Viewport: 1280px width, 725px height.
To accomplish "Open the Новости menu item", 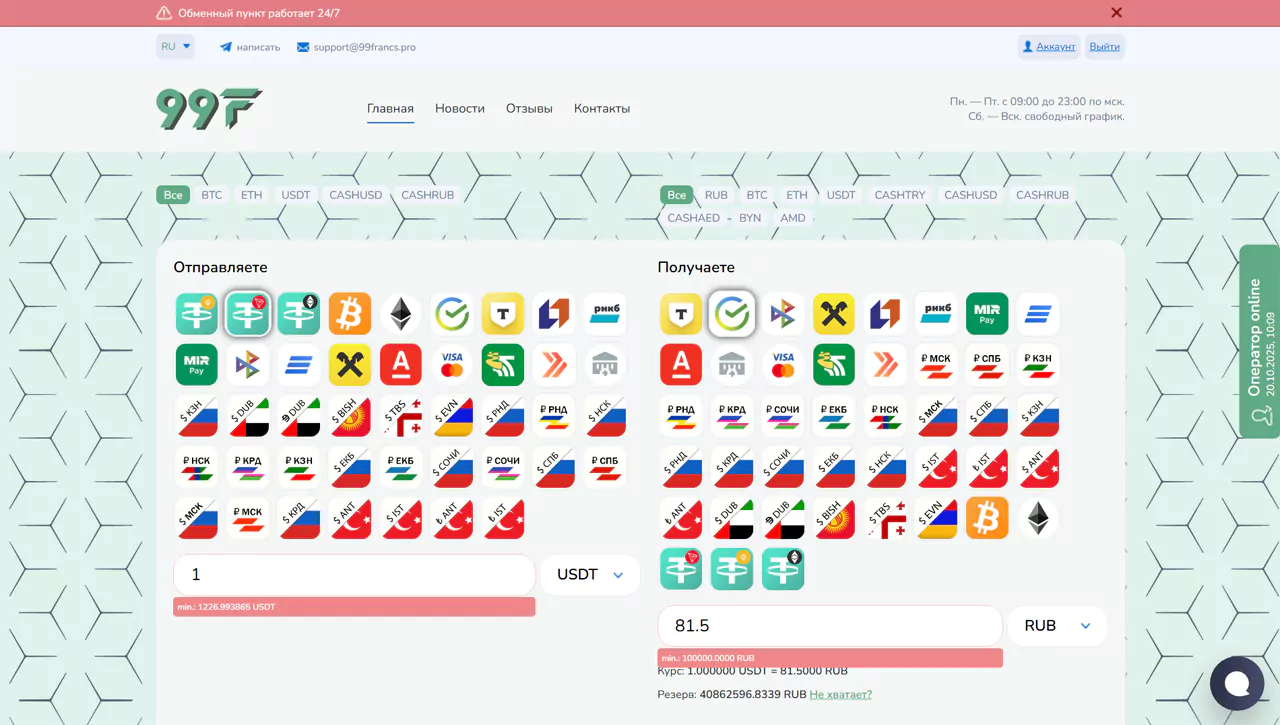I will [460, 108].
